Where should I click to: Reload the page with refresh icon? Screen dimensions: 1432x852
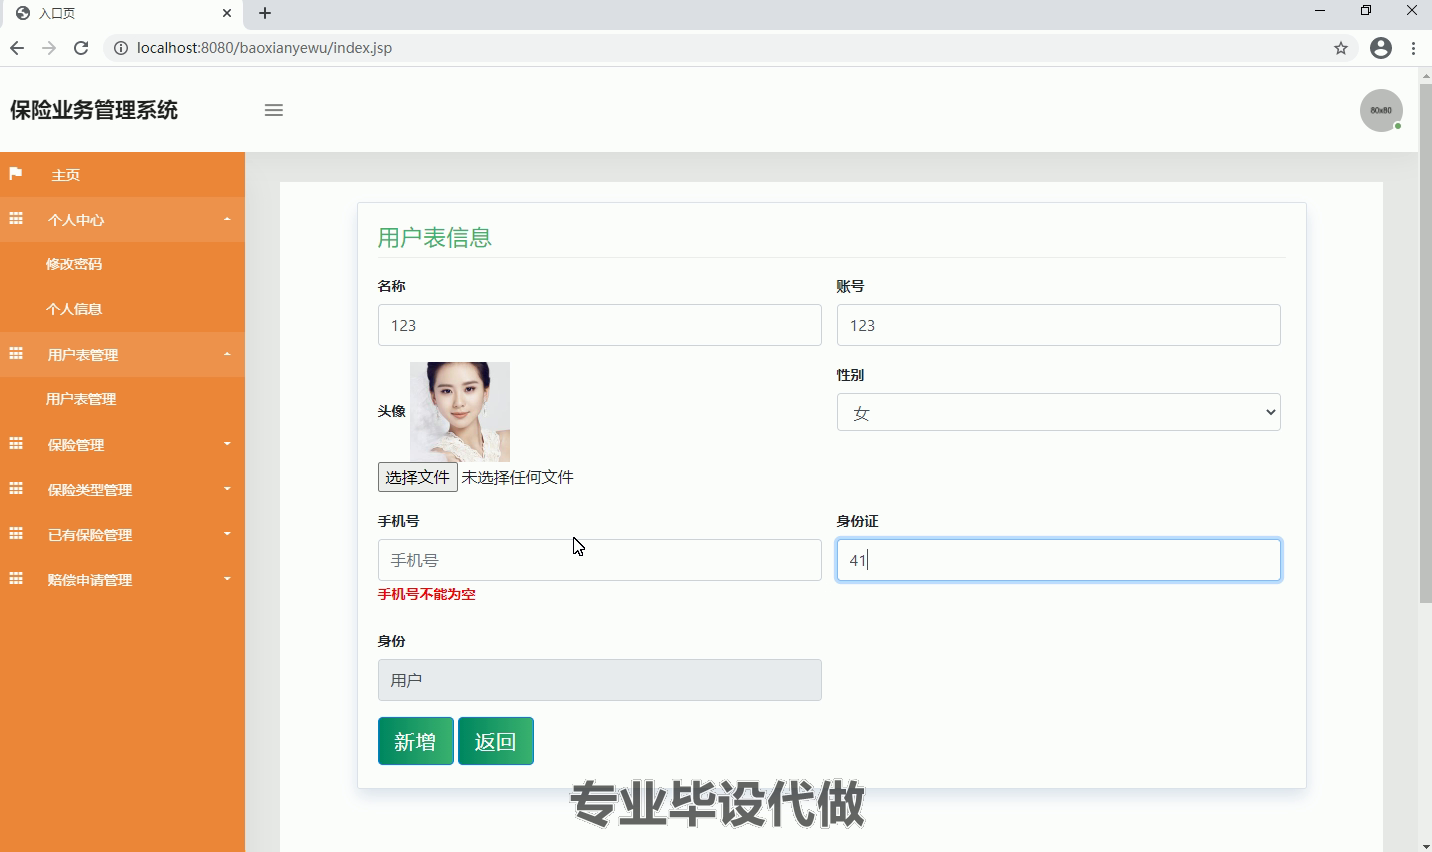coord(81,48)
